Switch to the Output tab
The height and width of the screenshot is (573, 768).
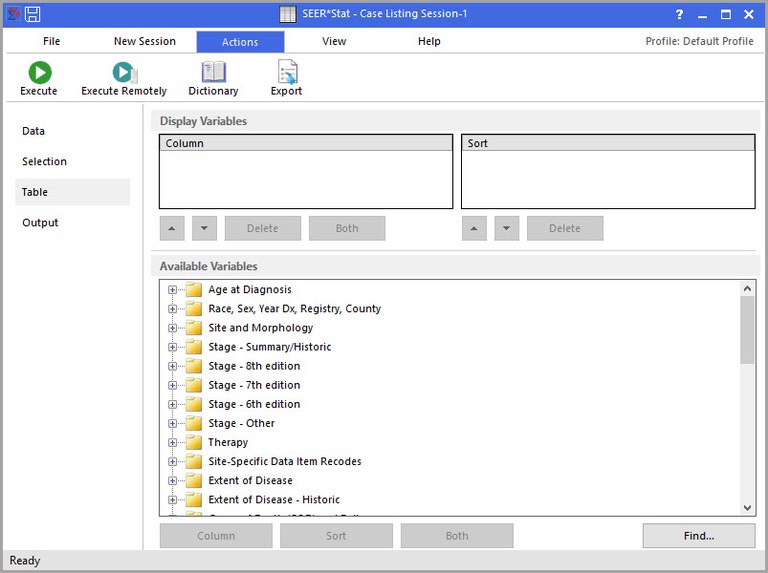click(40, 223)
